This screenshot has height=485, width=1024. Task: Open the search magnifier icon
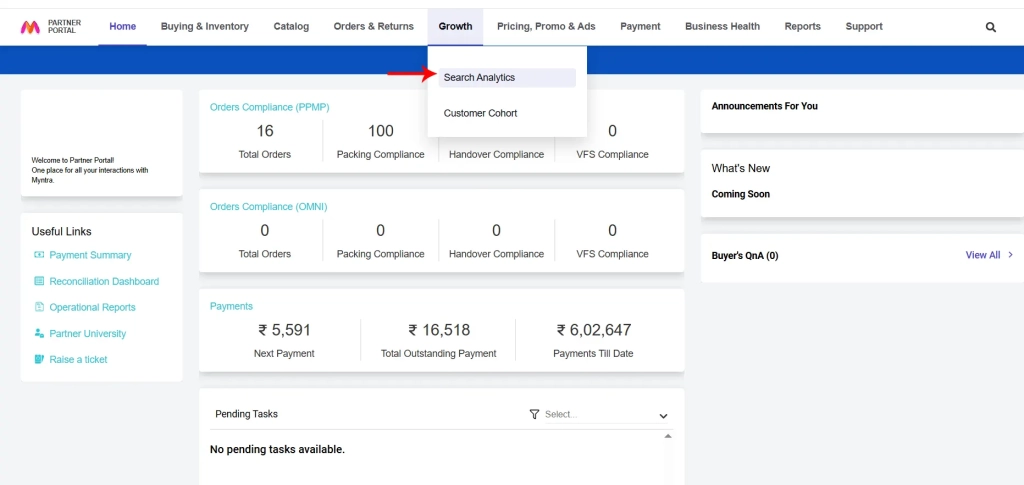pyautogui.click(x=991, y=27)
